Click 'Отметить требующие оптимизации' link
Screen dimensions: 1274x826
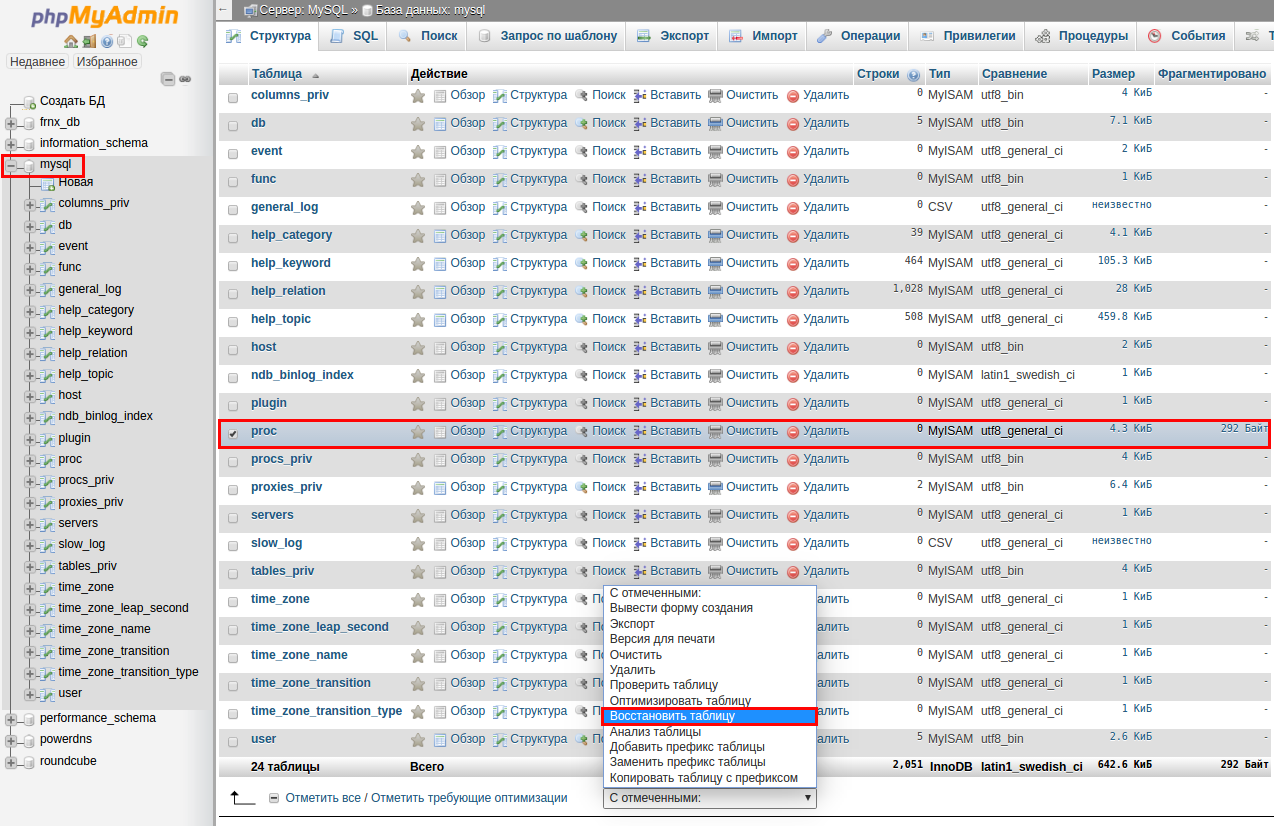pos(469,798)
